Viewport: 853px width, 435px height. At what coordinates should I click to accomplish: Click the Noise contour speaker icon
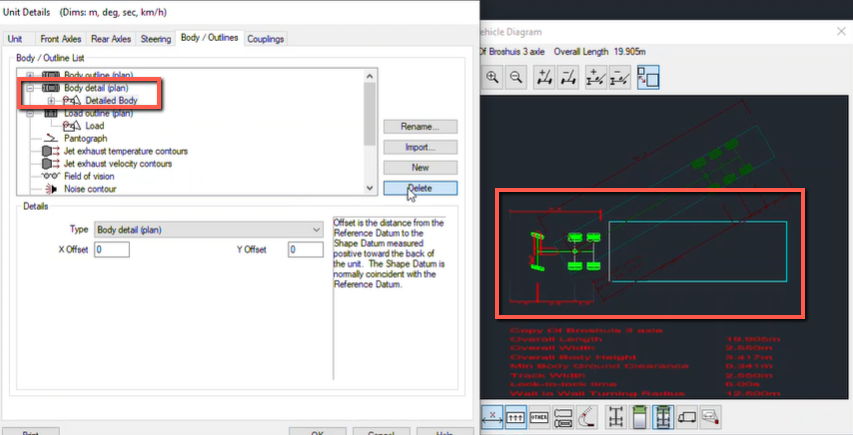[51, 189]
